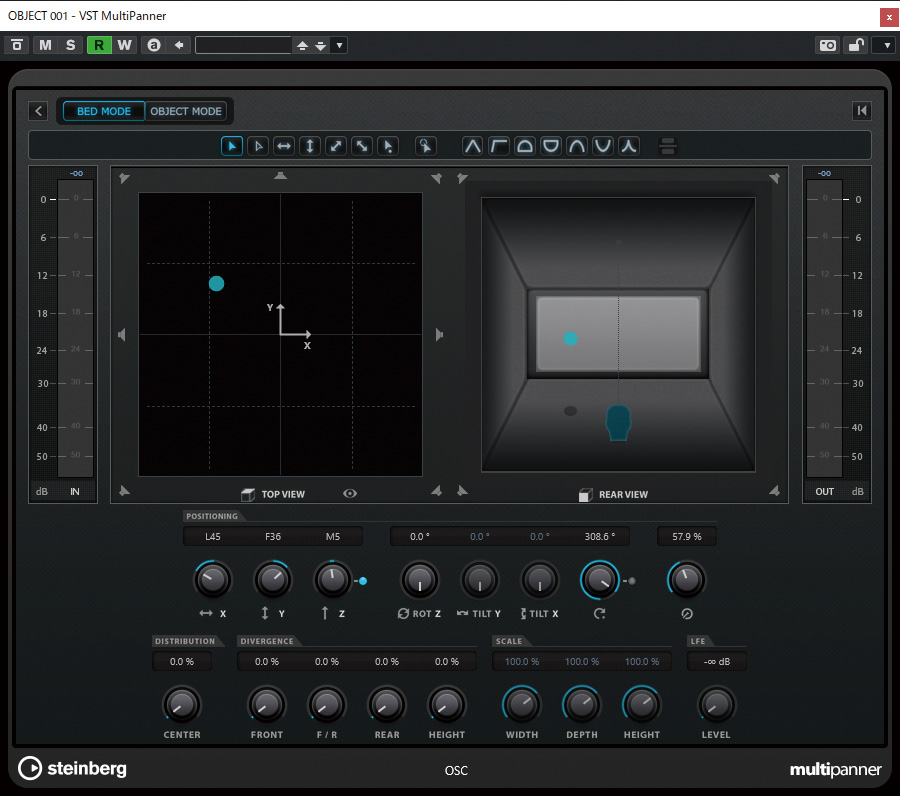Click the 57.9 % value field
The image size is (900, 796).
point(687,537)
